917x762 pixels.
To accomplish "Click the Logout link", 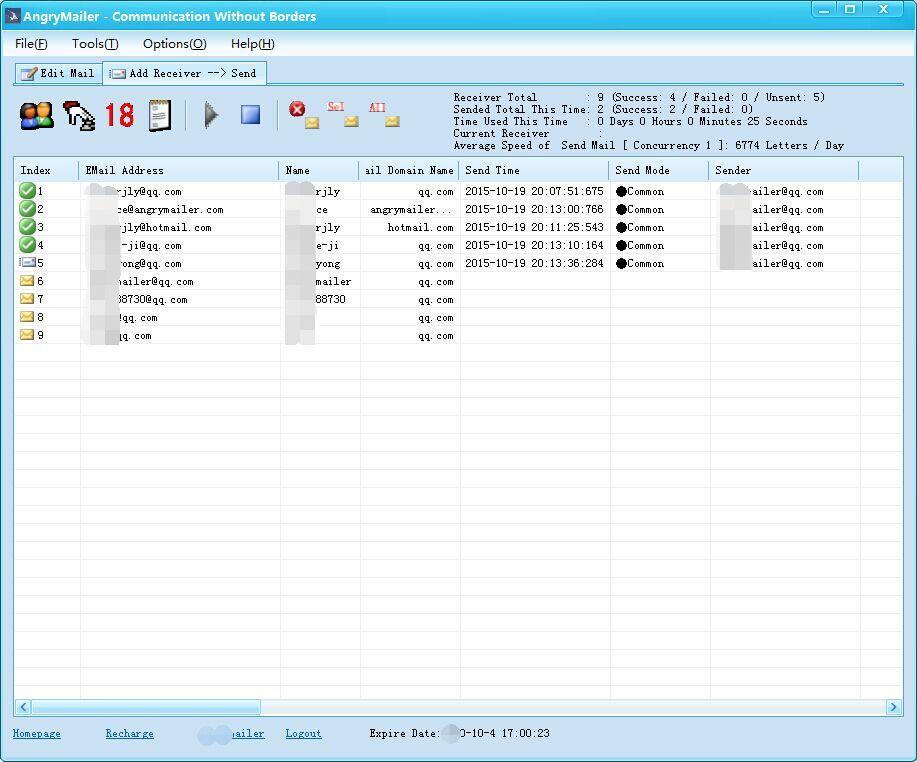I will [303, 733].
